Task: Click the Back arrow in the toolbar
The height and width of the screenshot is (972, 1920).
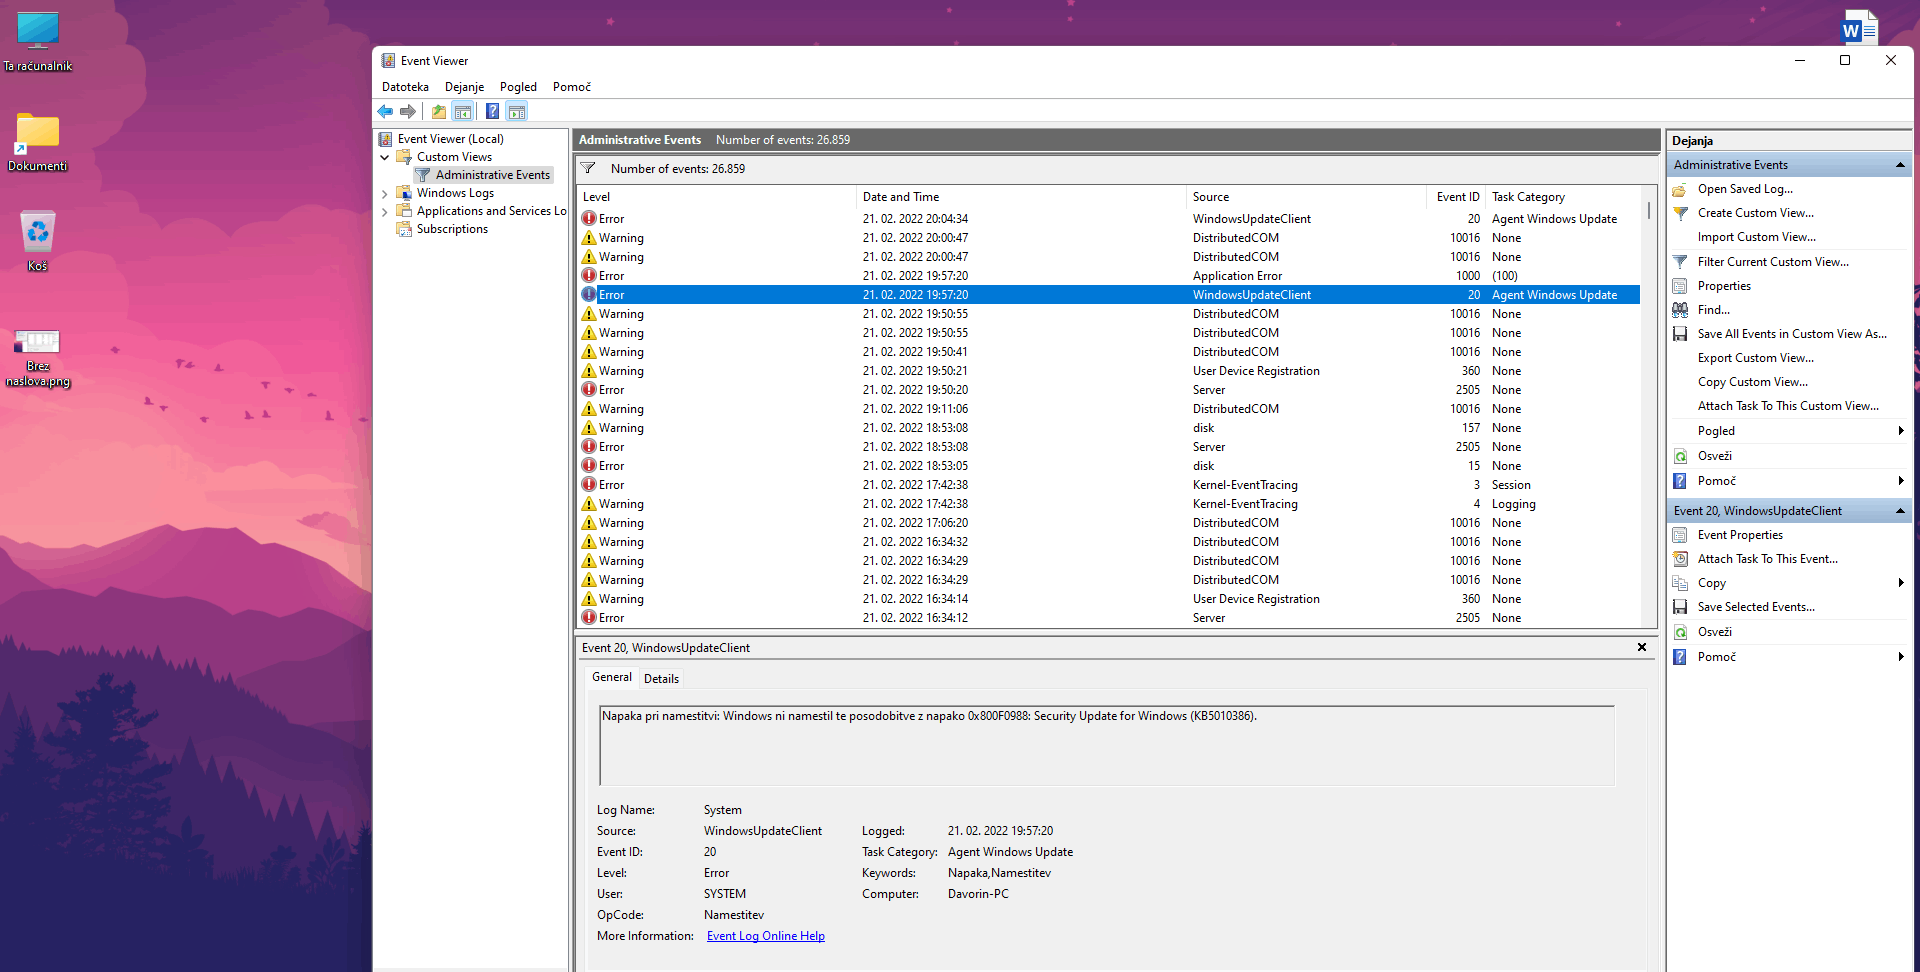Action: 385,111
